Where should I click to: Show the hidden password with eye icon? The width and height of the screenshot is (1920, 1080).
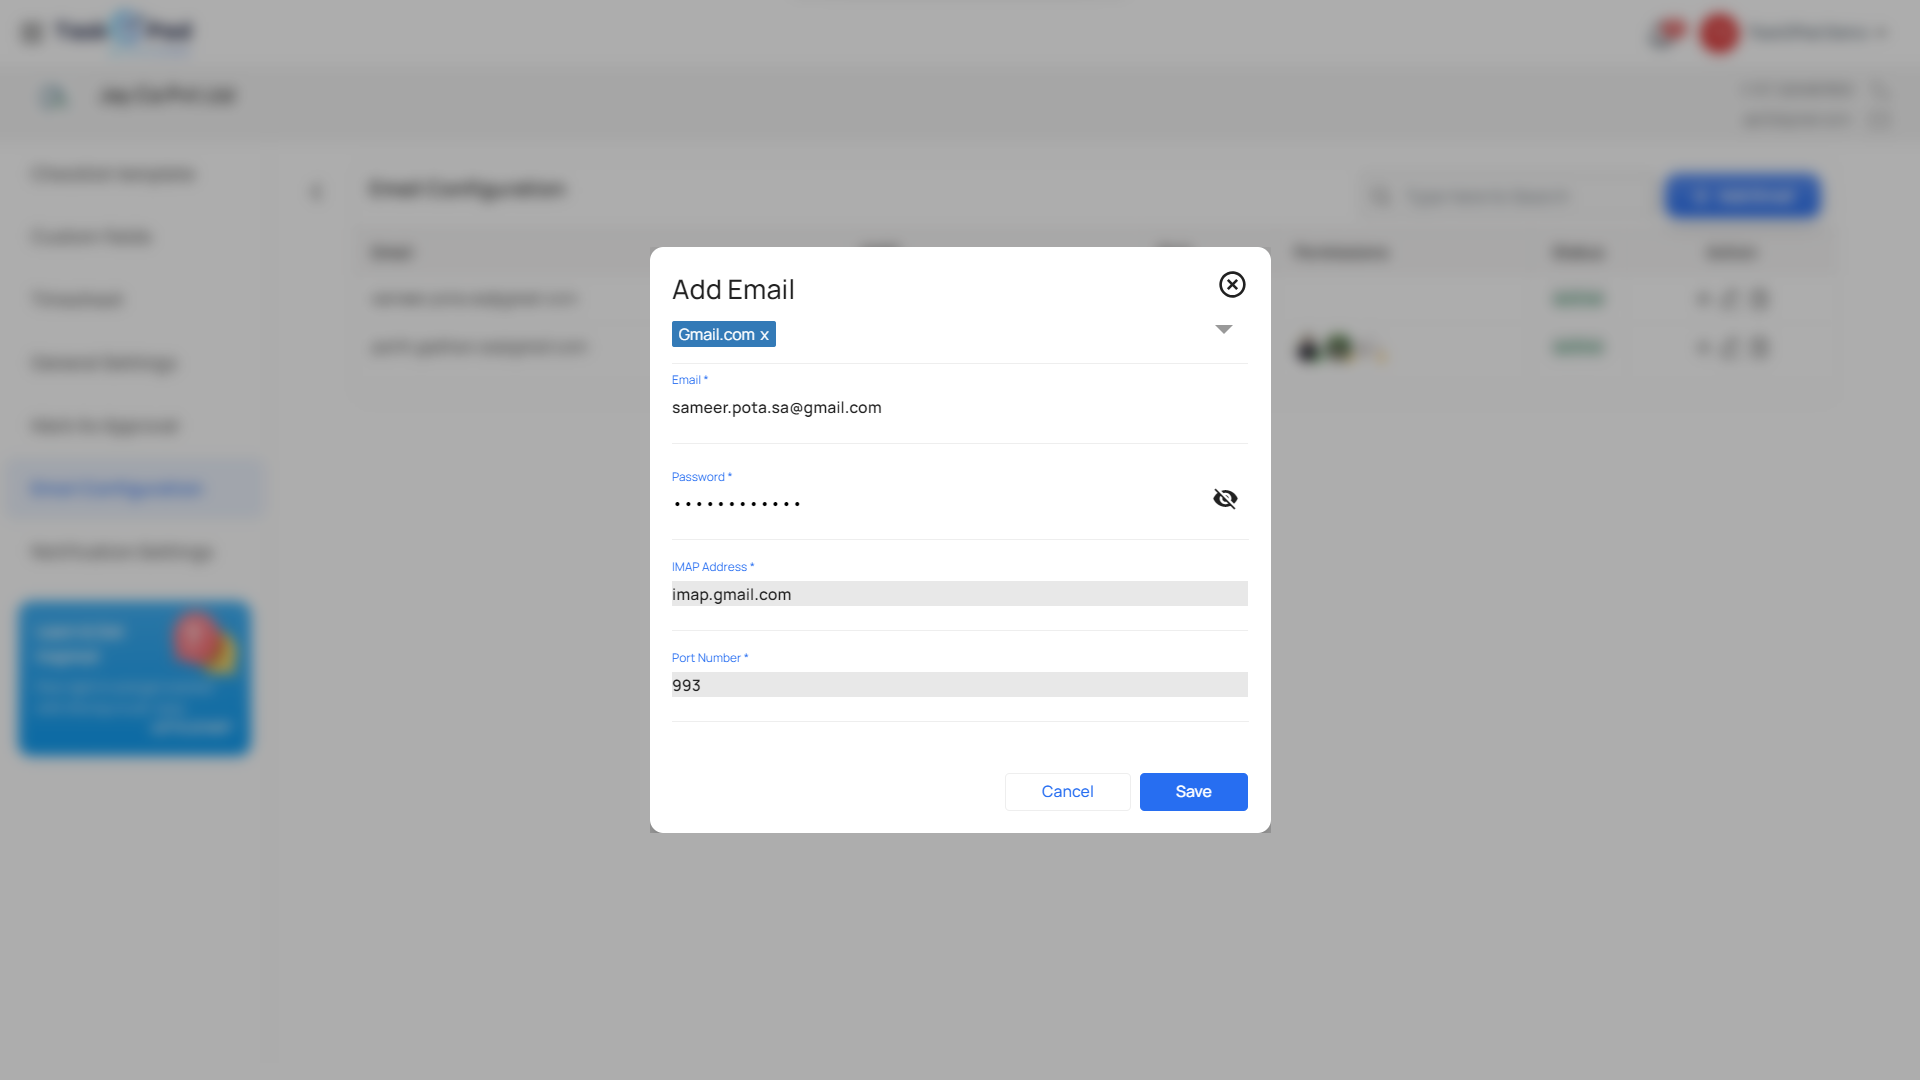1225,499
